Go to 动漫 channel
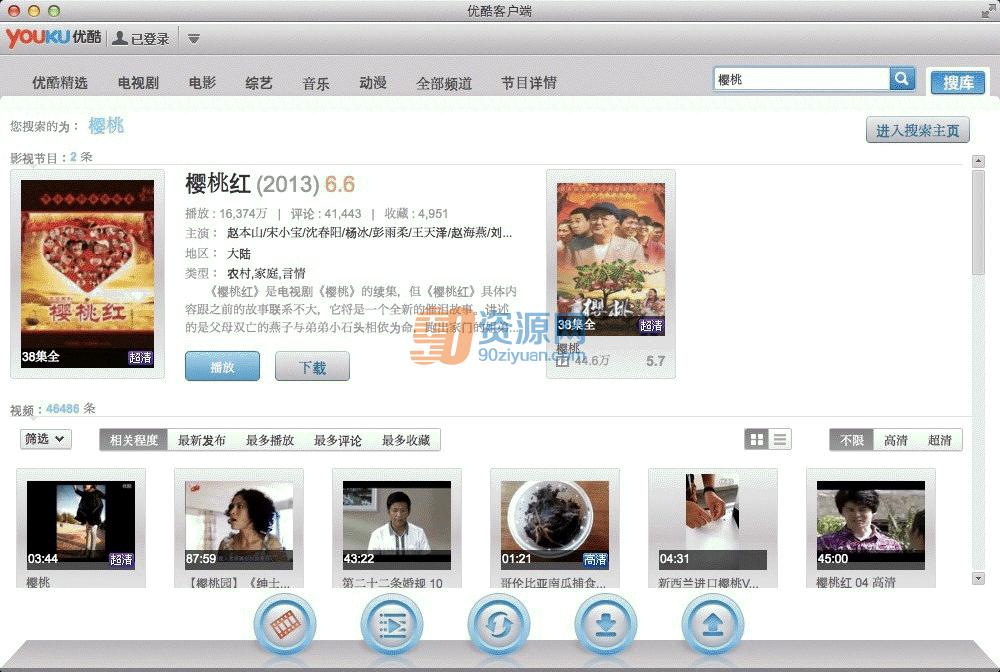 373,83
